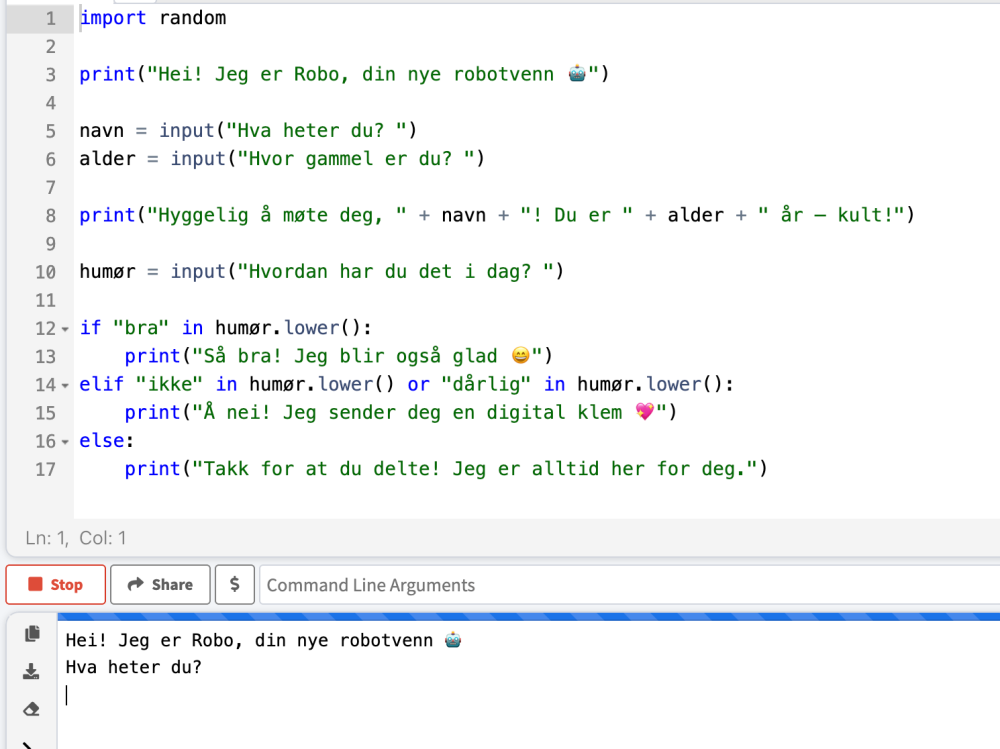This screenshot has height=749, width=1000.
Task: Click the copy output icon
Action: coord(32,634)
